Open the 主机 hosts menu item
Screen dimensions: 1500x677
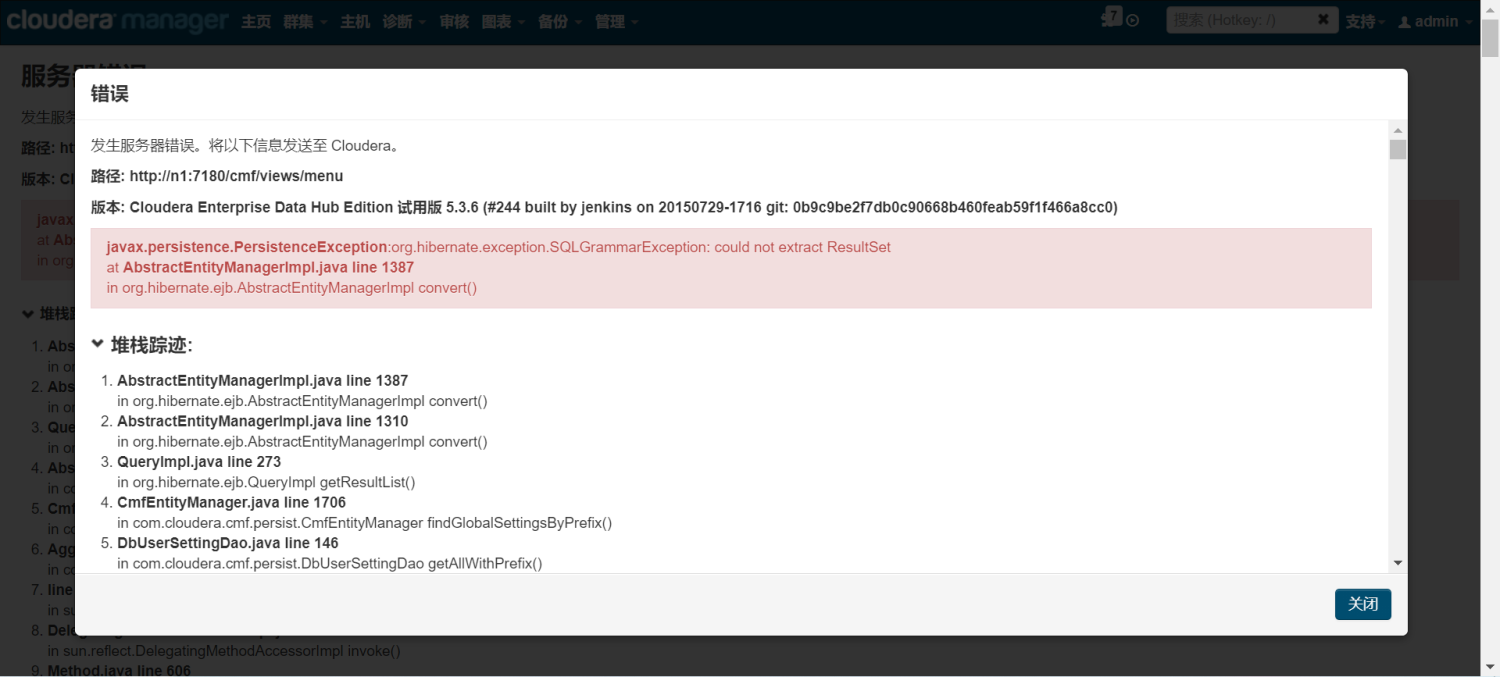pos(355,21)
